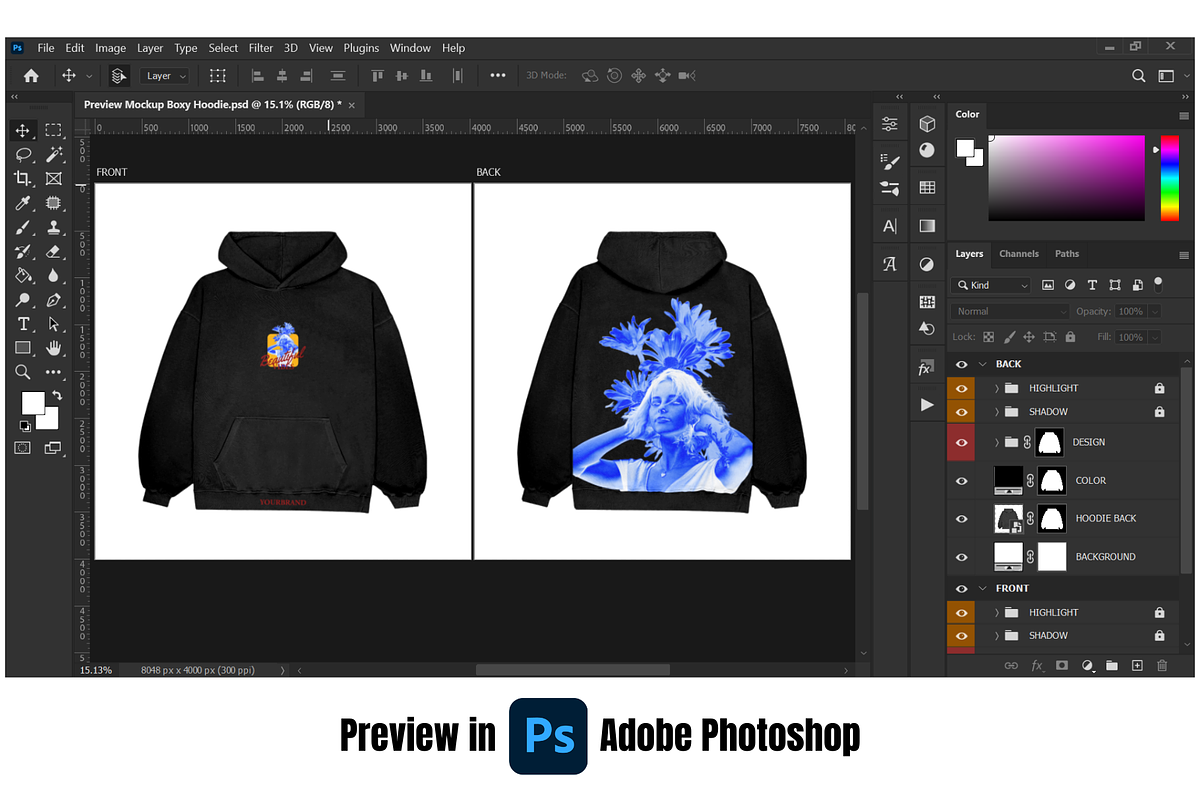Select the Rectangle shape tool

(x=23, y=348)
